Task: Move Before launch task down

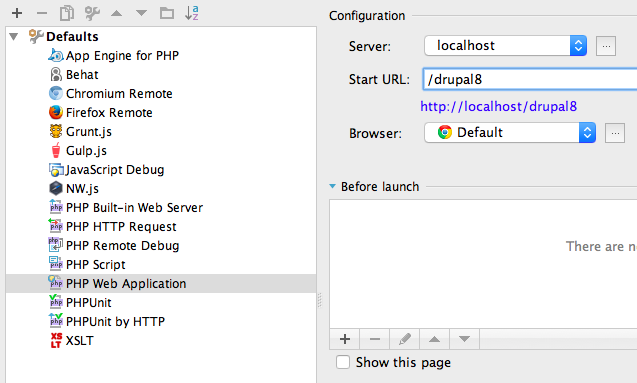Action: pyautogui.click(x=464, y=339)
